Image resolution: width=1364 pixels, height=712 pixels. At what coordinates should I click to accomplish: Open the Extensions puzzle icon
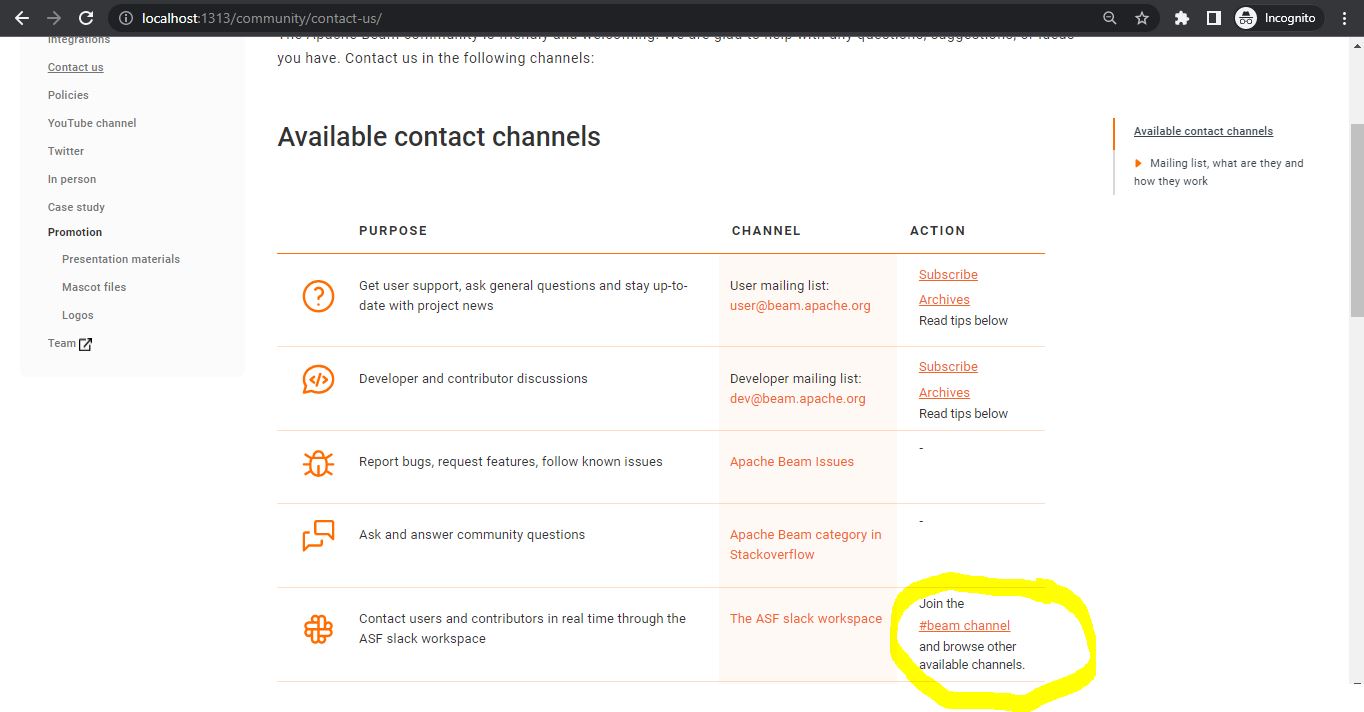click(x=1182, y=18)
